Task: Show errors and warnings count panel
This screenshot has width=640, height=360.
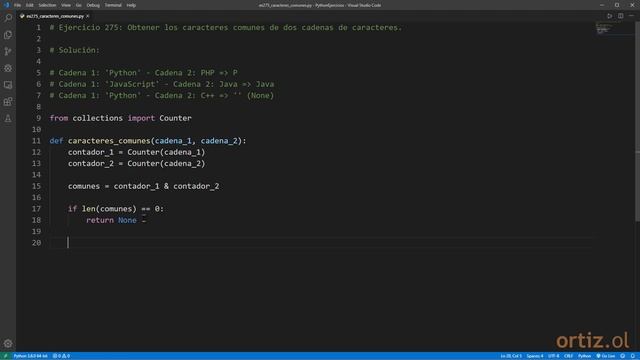Action: 61,356
